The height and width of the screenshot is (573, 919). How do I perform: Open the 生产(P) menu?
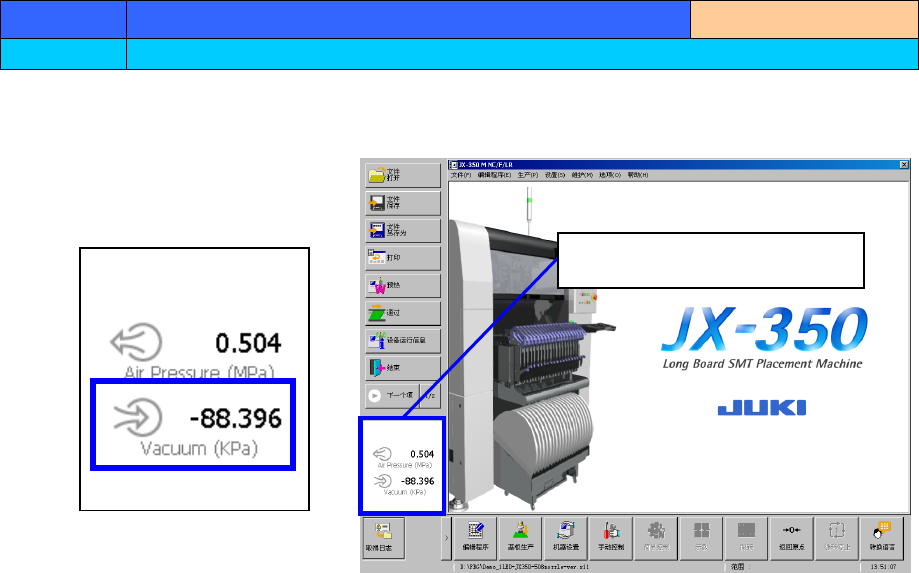pos(527,175)
